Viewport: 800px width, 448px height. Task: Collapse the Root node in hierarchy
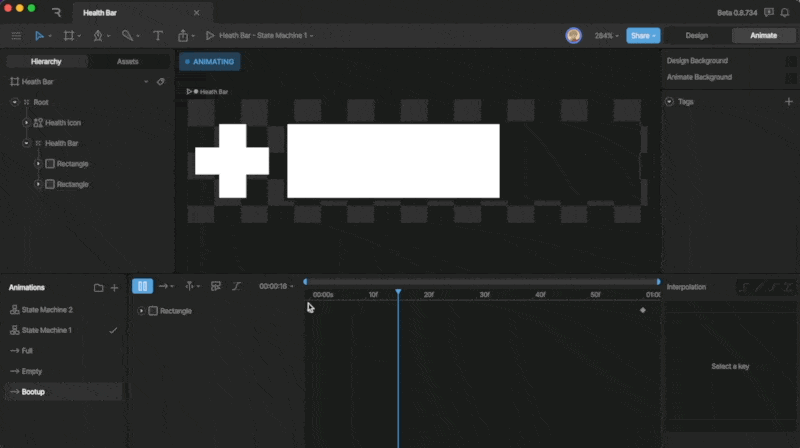[14, 102]
